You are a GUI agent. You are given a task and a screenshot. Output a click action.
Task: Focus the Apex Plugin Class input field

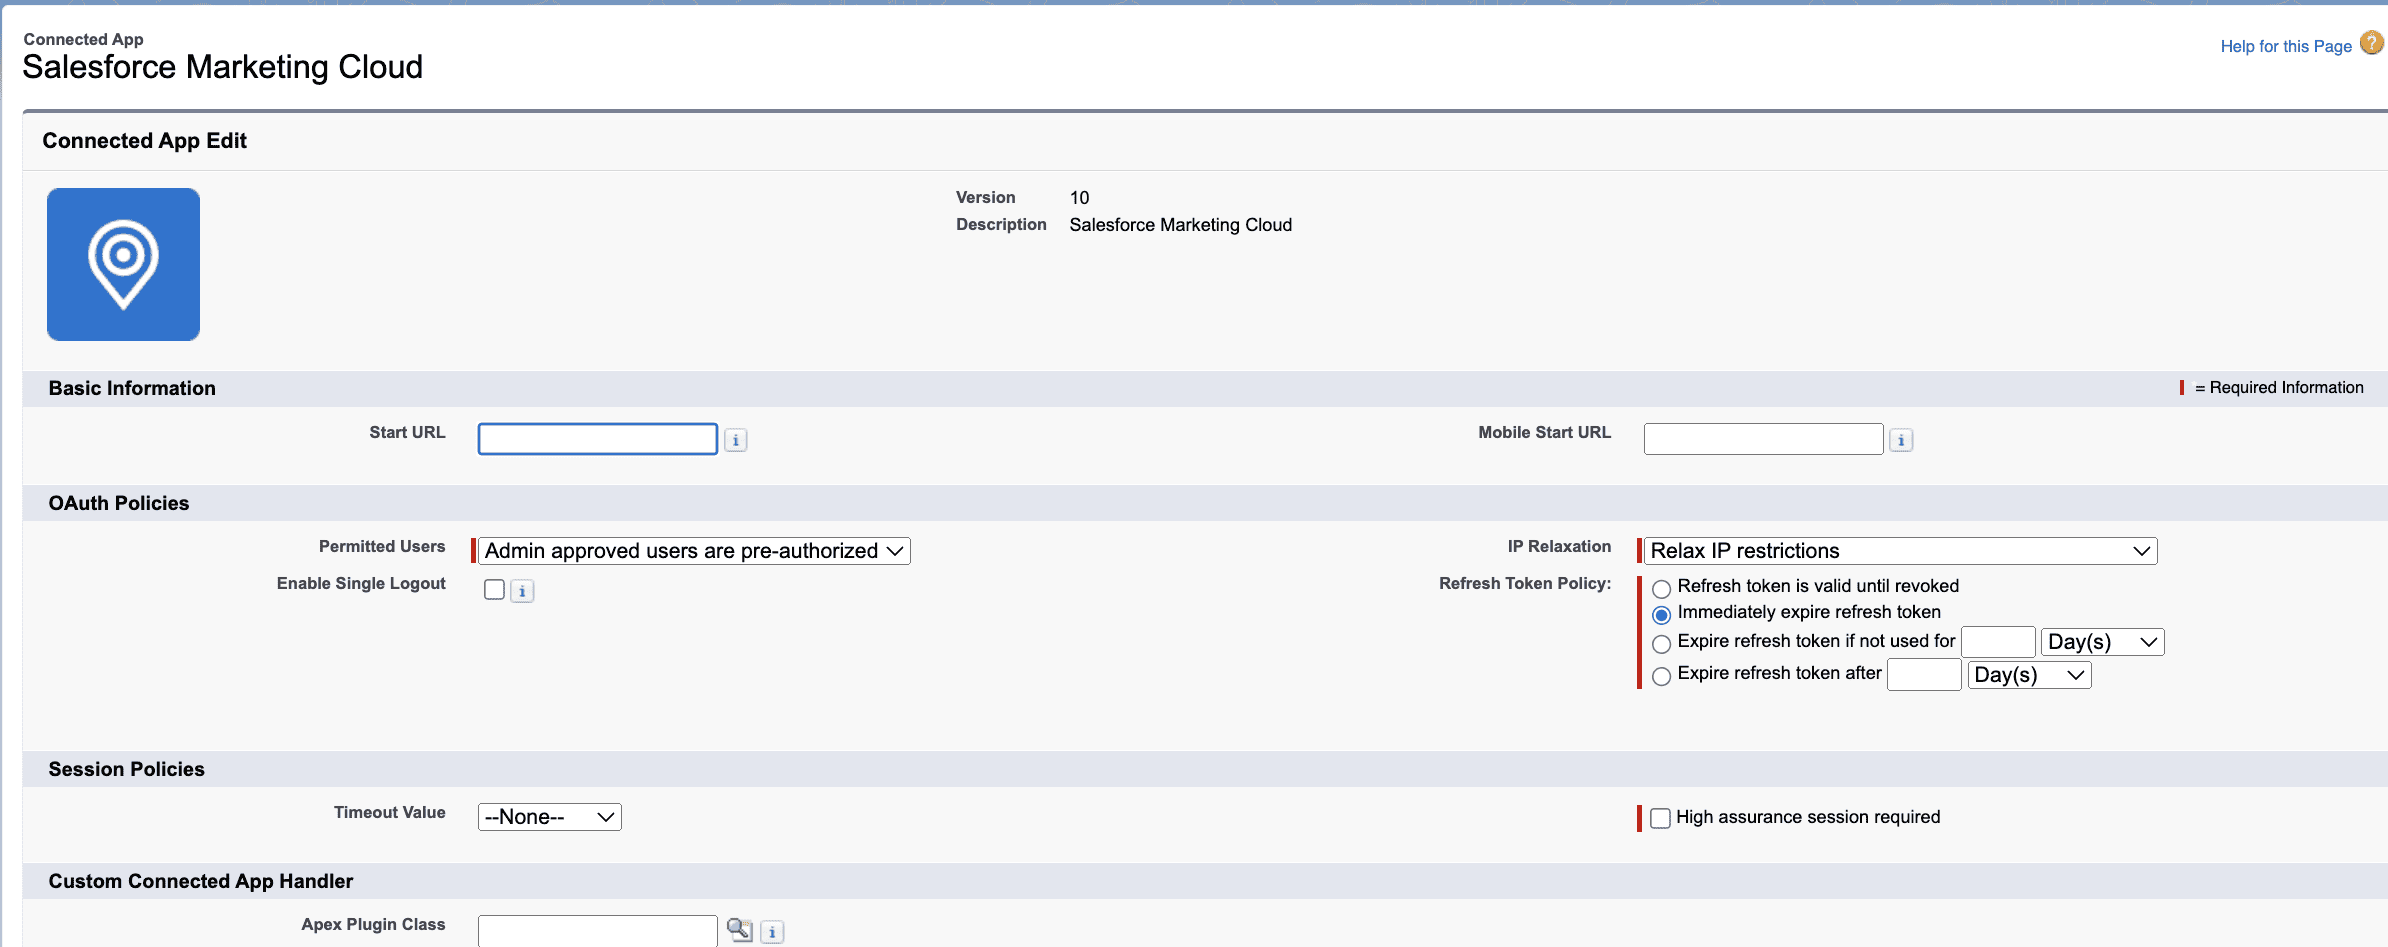(597, 931)
